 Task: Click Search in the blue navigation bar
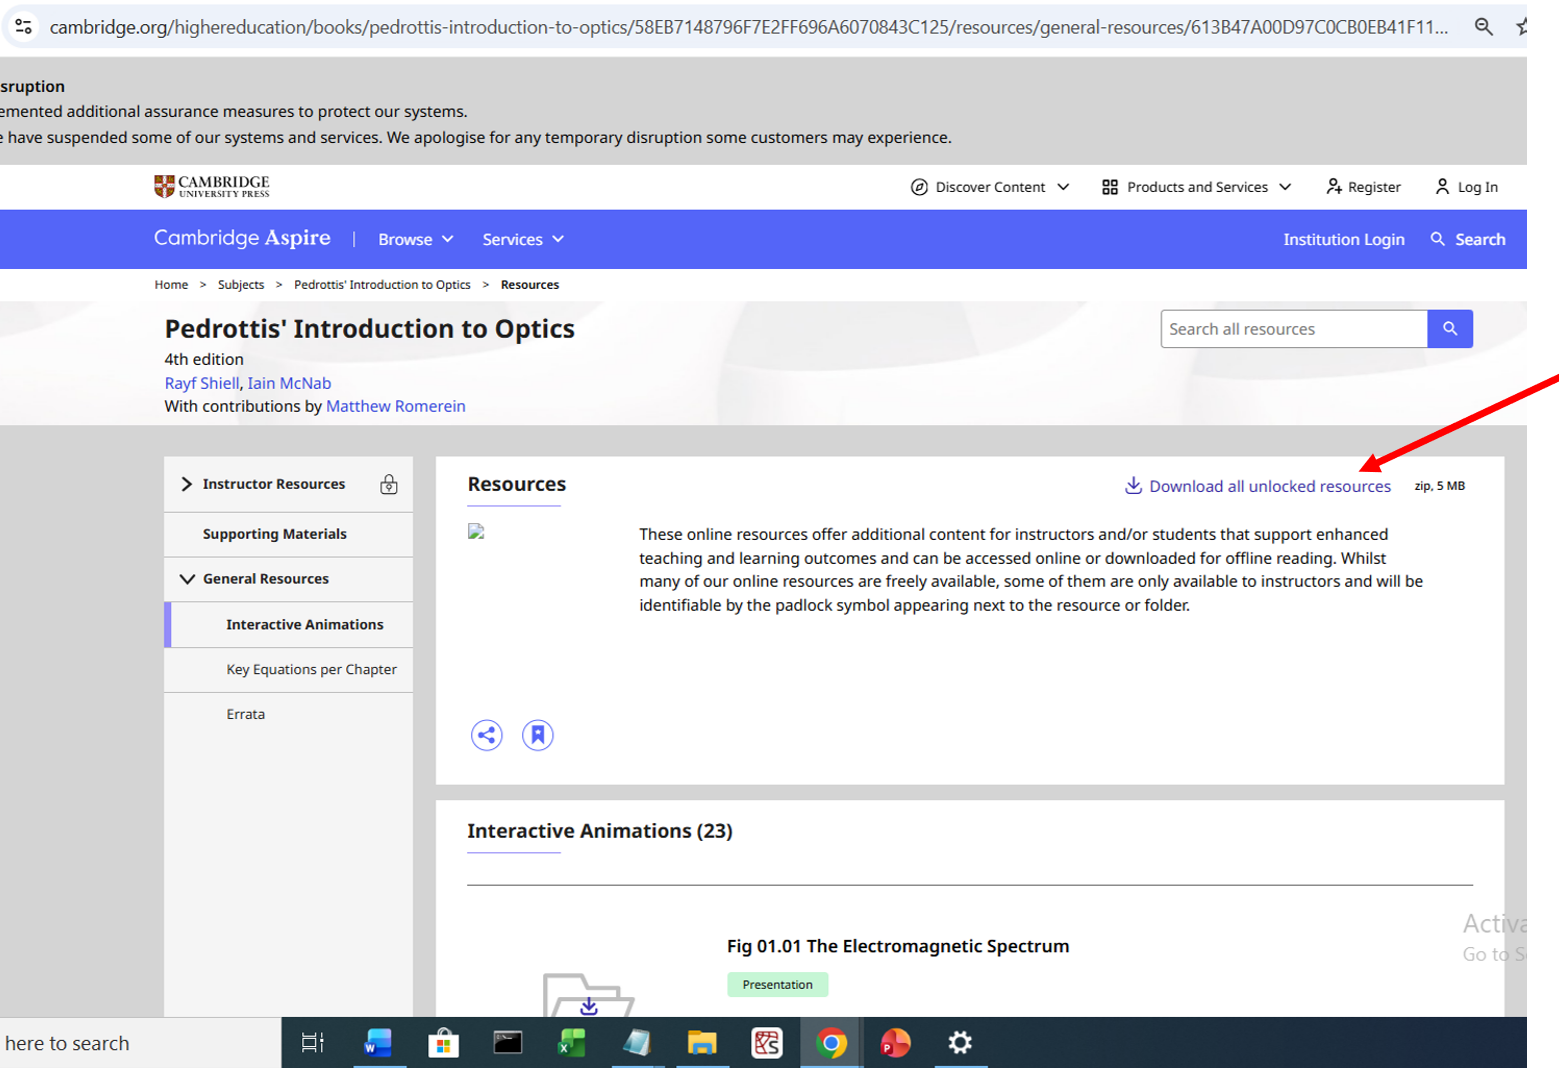[1468, 239]
